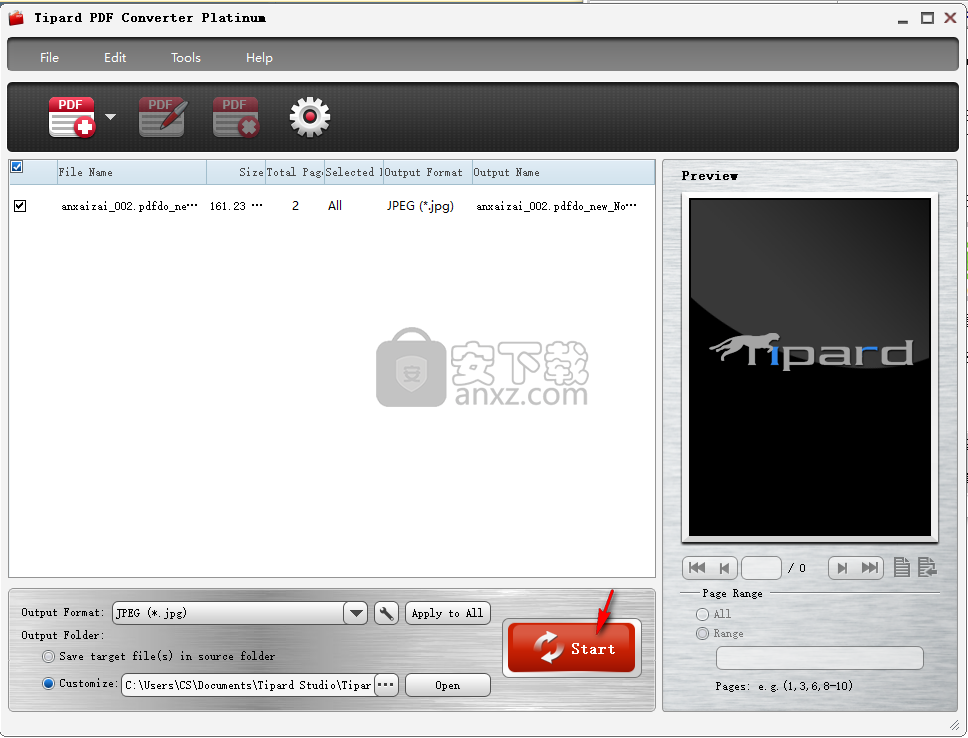Click the red Start conversion button

[572, 648]
